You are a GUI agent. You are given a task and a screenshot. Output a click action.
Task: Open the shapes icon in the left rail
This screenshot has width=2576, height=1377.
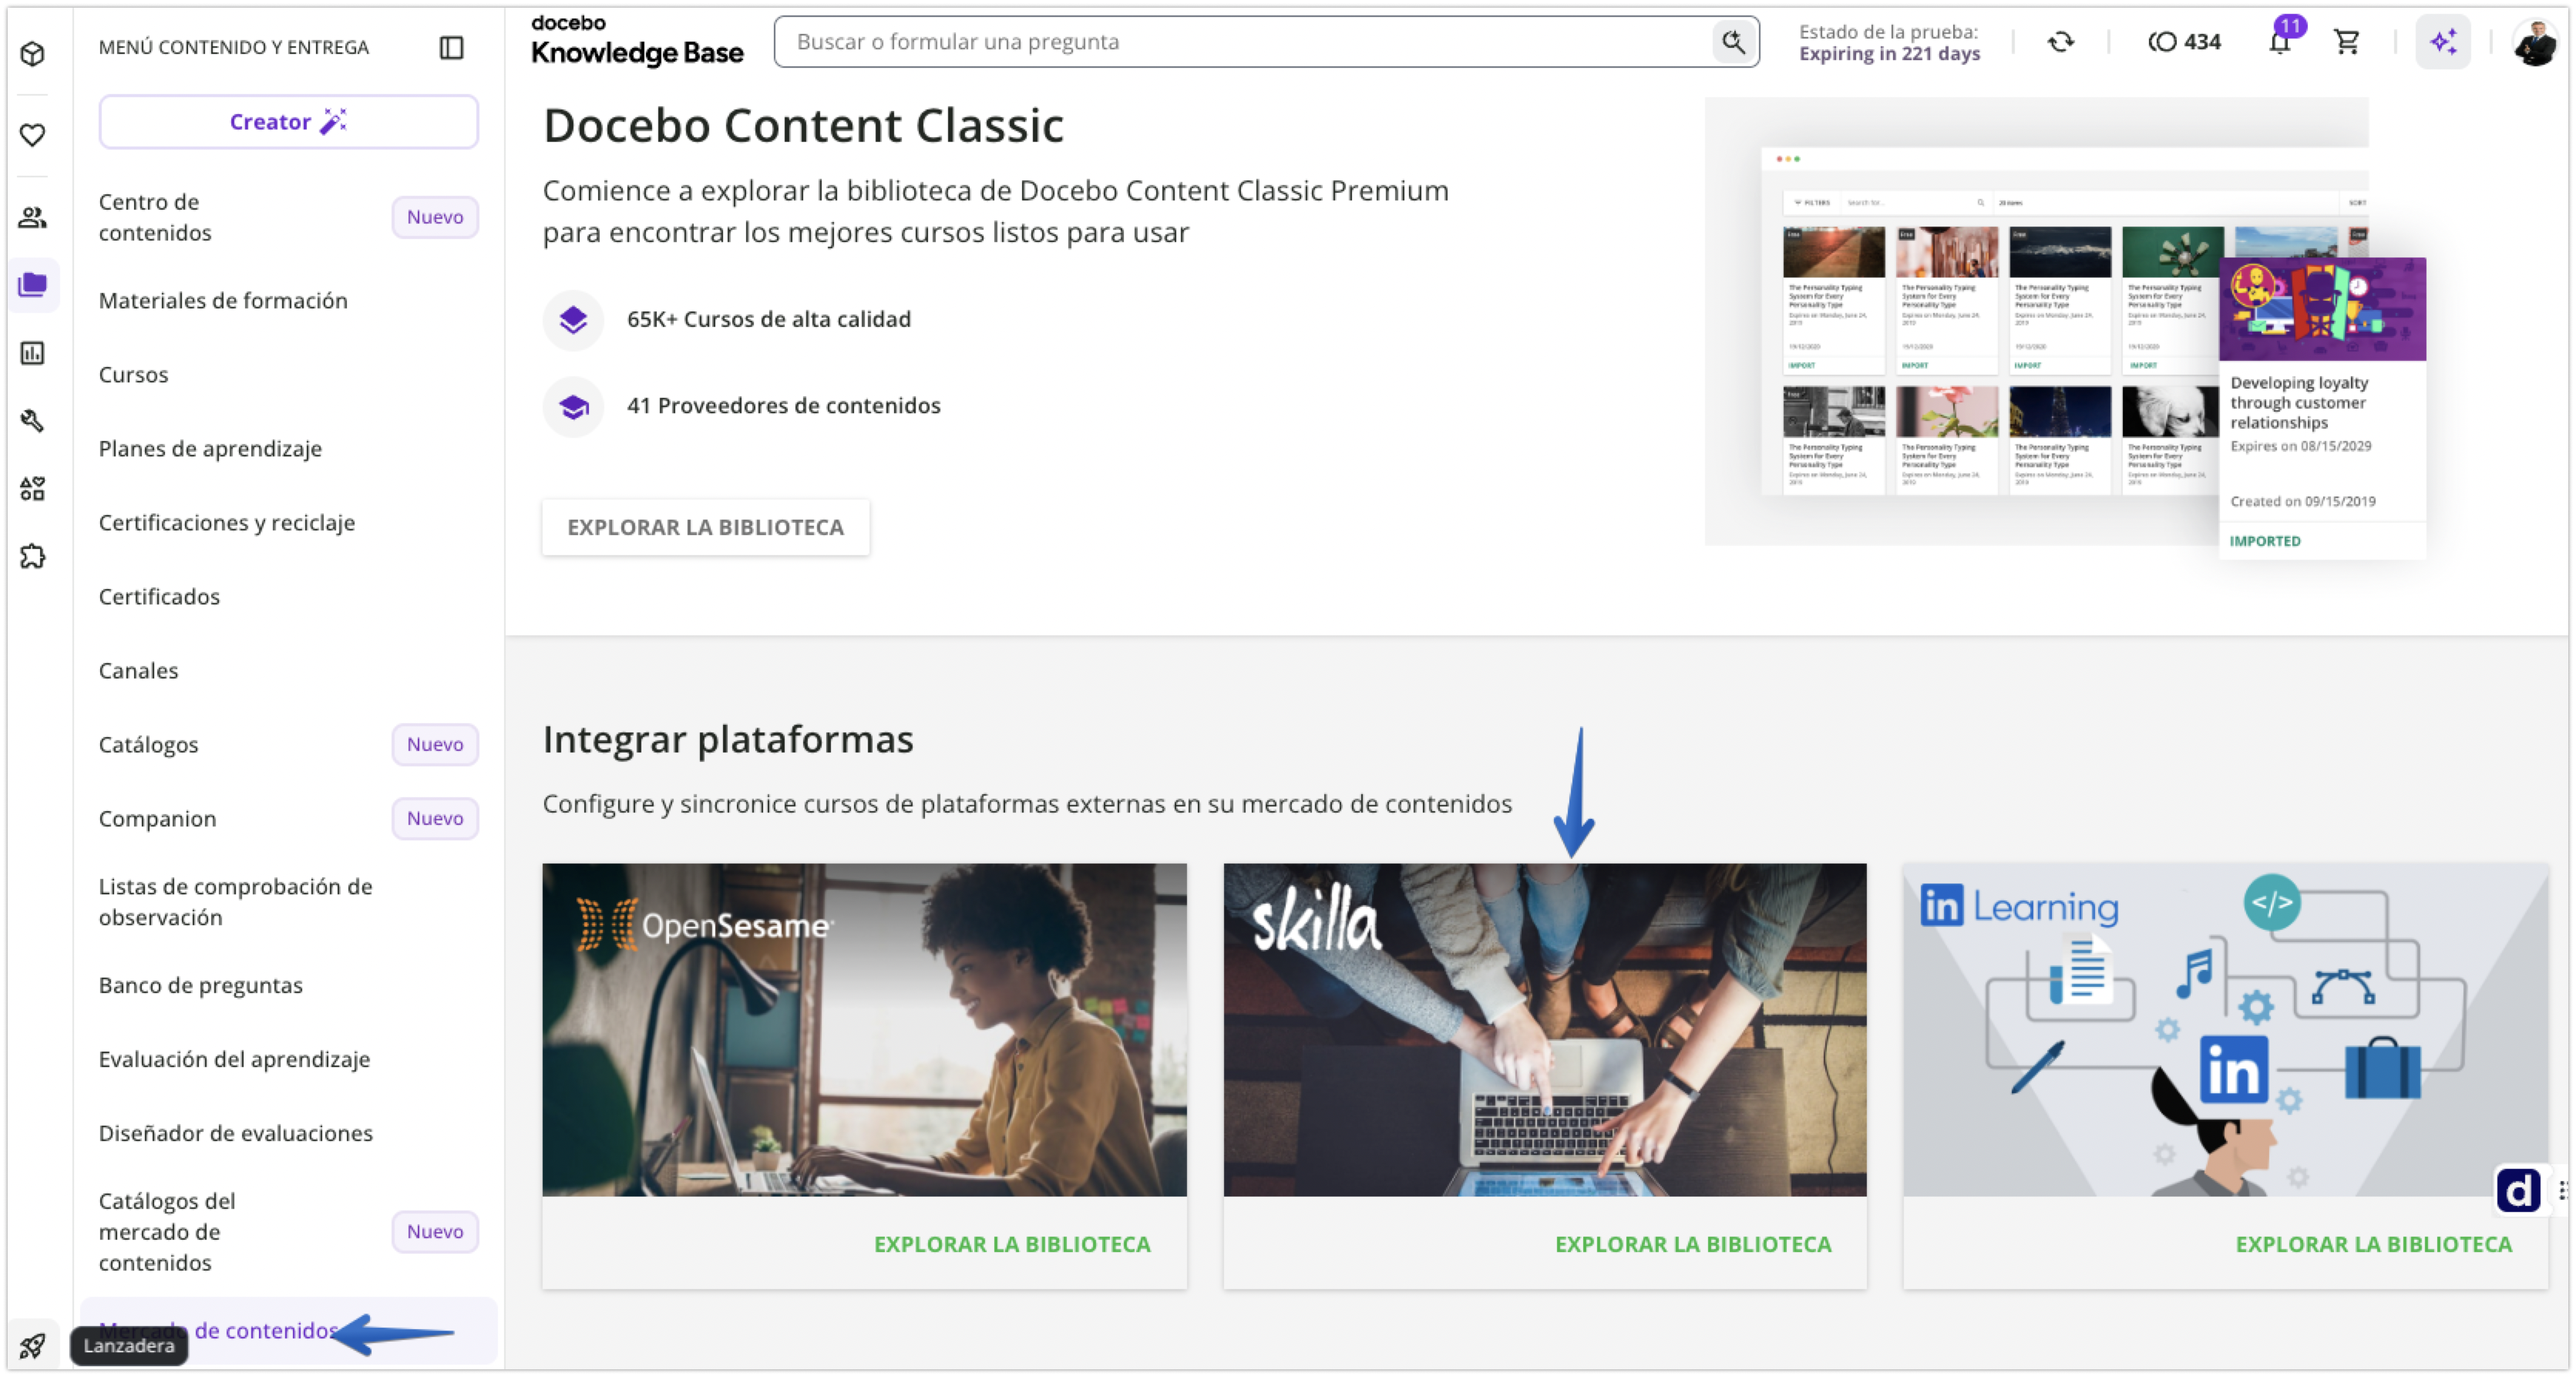tap(33, 489)
